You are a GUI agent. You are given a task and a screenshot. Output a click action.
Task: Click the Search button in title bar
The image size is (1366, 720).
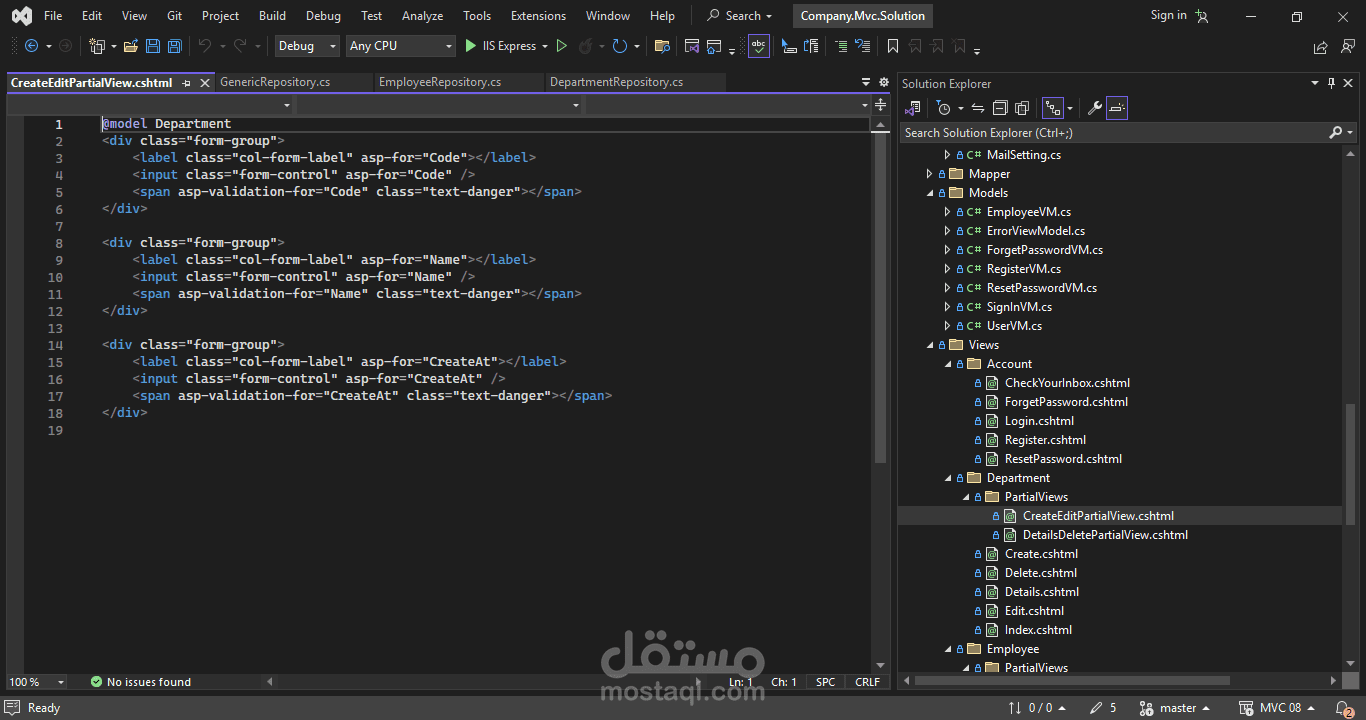[740, 16]
